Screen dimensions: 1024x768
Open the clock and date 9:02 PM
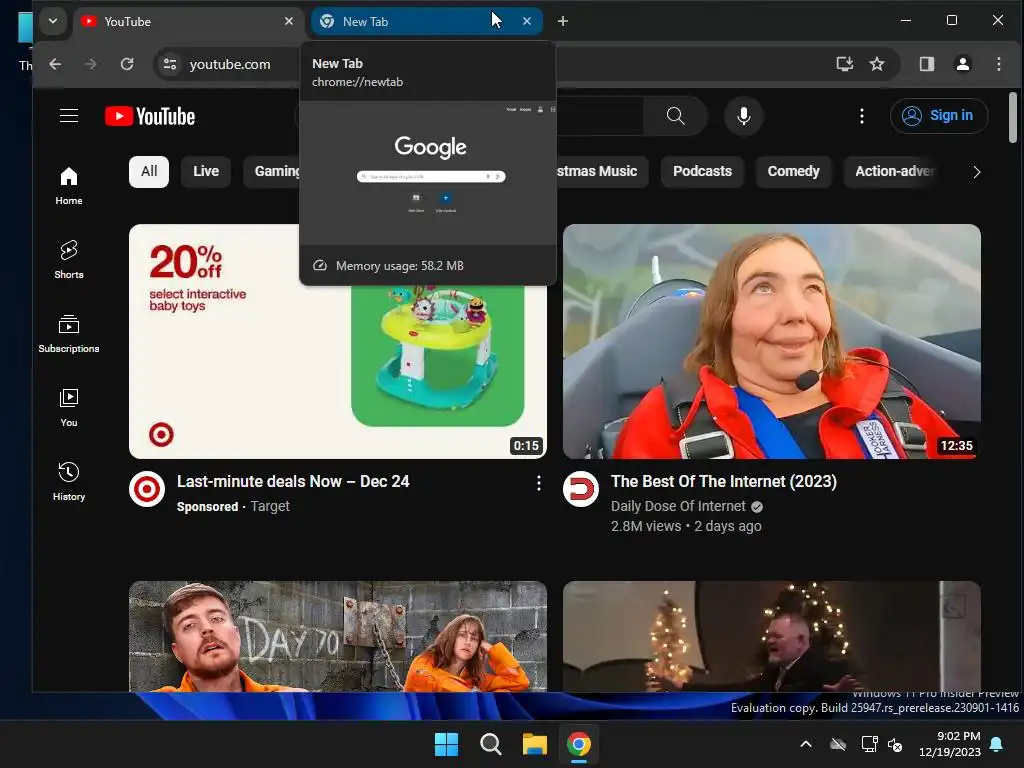950,744
